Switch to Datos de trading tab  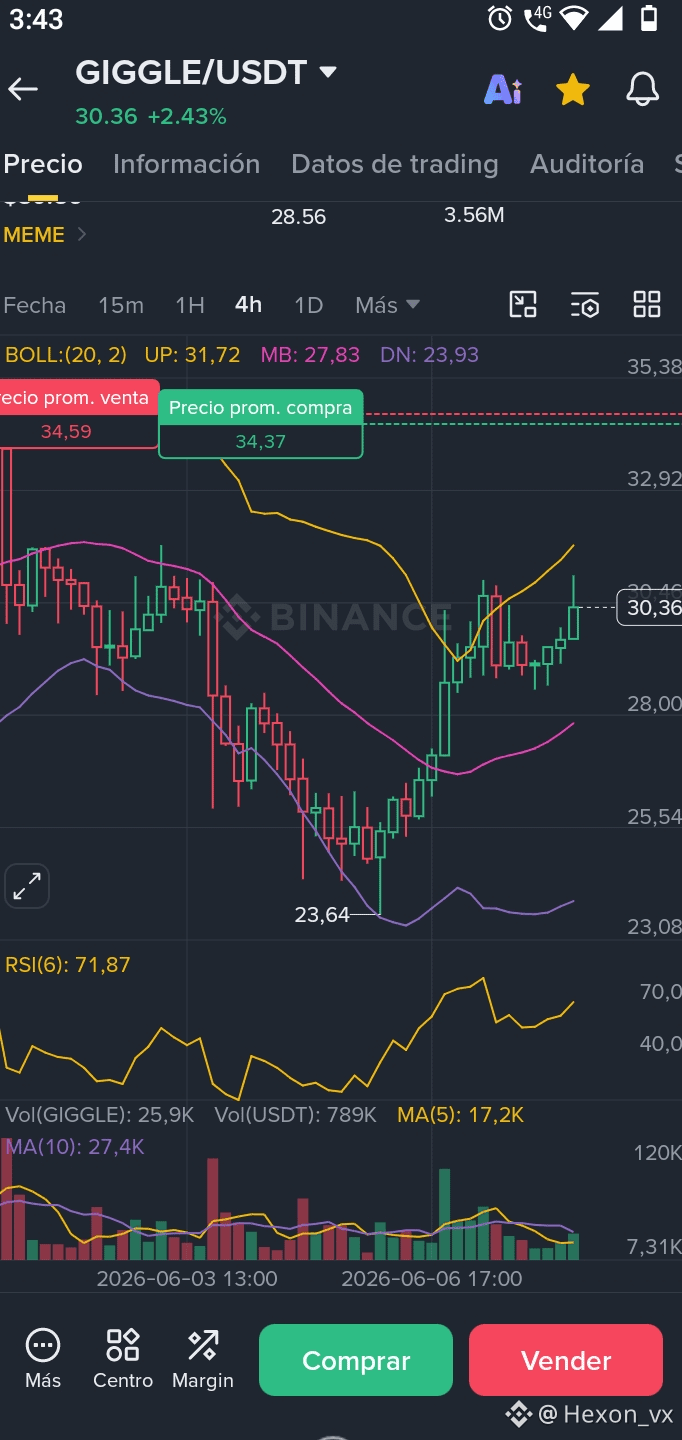pos(394,164)
